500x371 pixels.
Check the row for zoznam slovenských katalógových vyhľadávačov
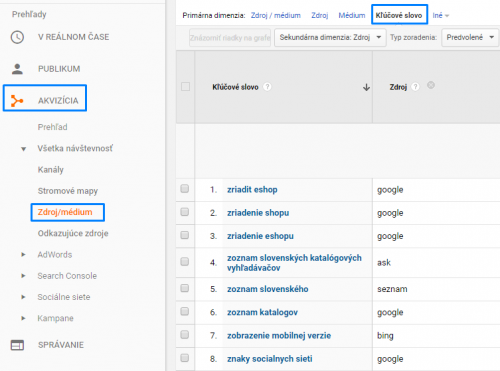pyautogui.click(x=185, y=262)
